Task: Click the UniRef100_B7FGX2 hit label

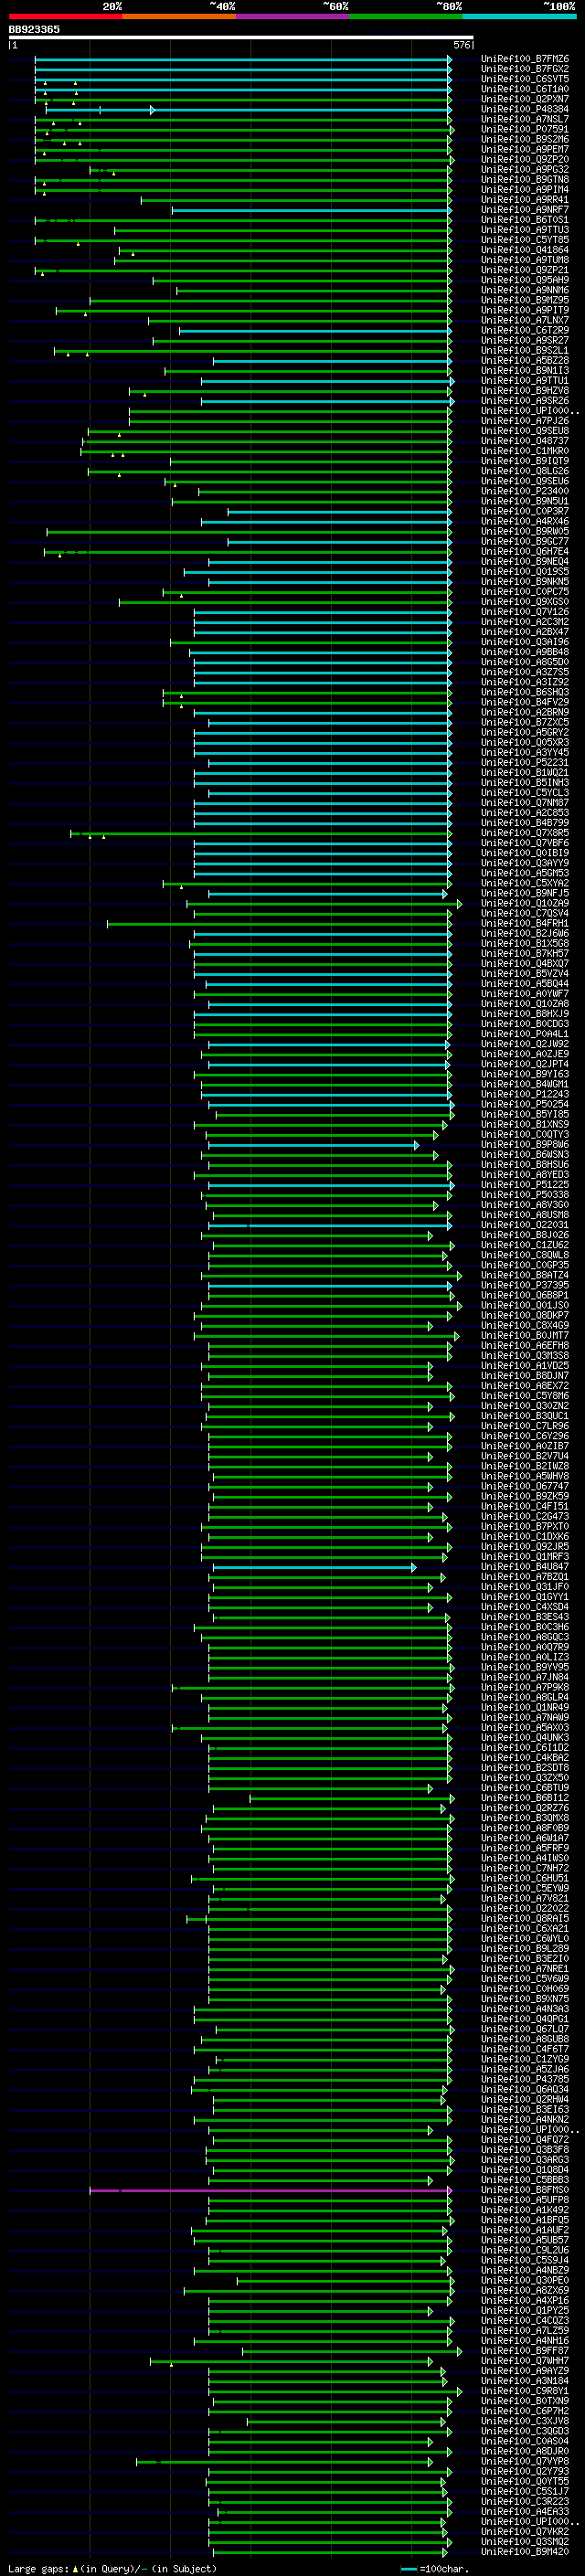Action: click(x=524, y=69)
